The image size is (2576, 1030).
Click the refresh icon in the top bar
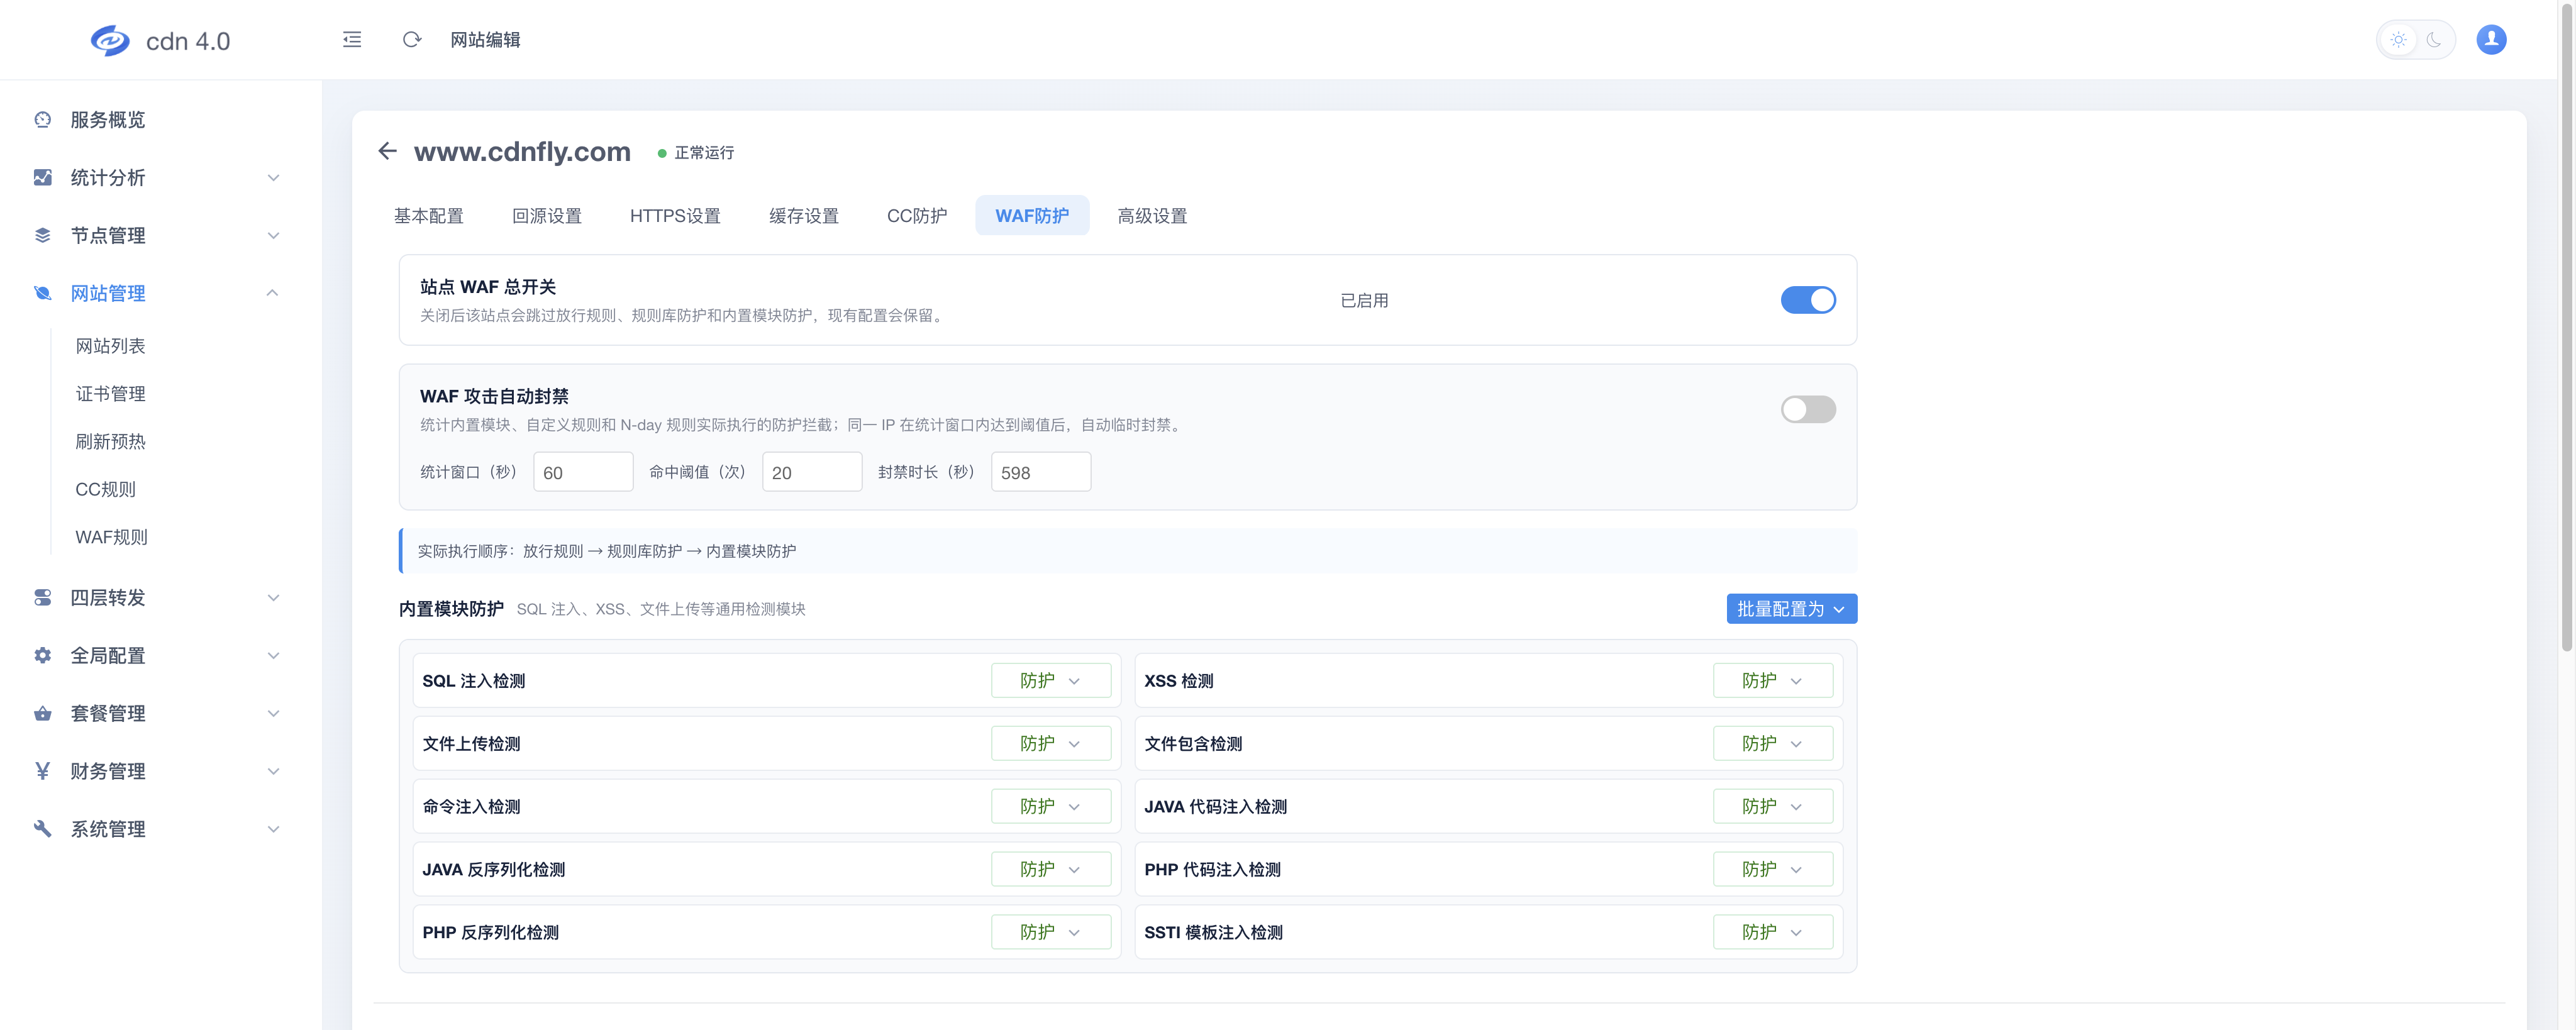coord(412,40)
